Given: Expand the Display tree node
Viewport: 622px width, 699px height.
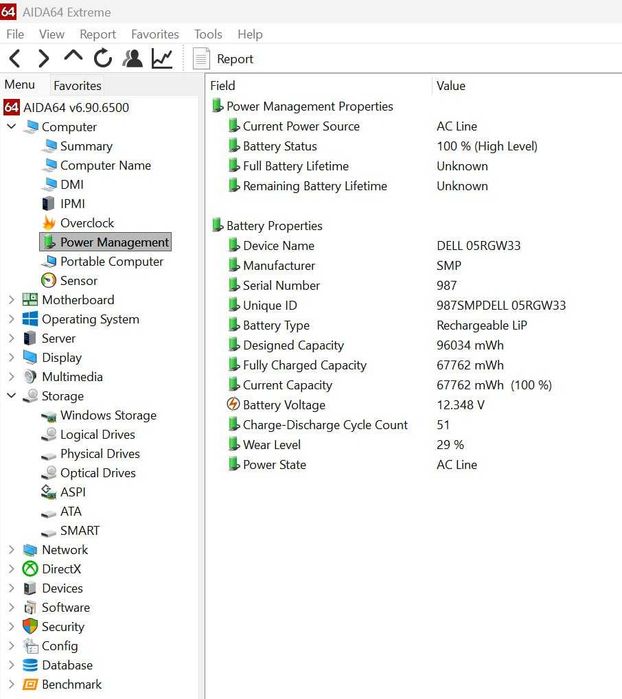Looking at the screenshot, I should 12,358.
